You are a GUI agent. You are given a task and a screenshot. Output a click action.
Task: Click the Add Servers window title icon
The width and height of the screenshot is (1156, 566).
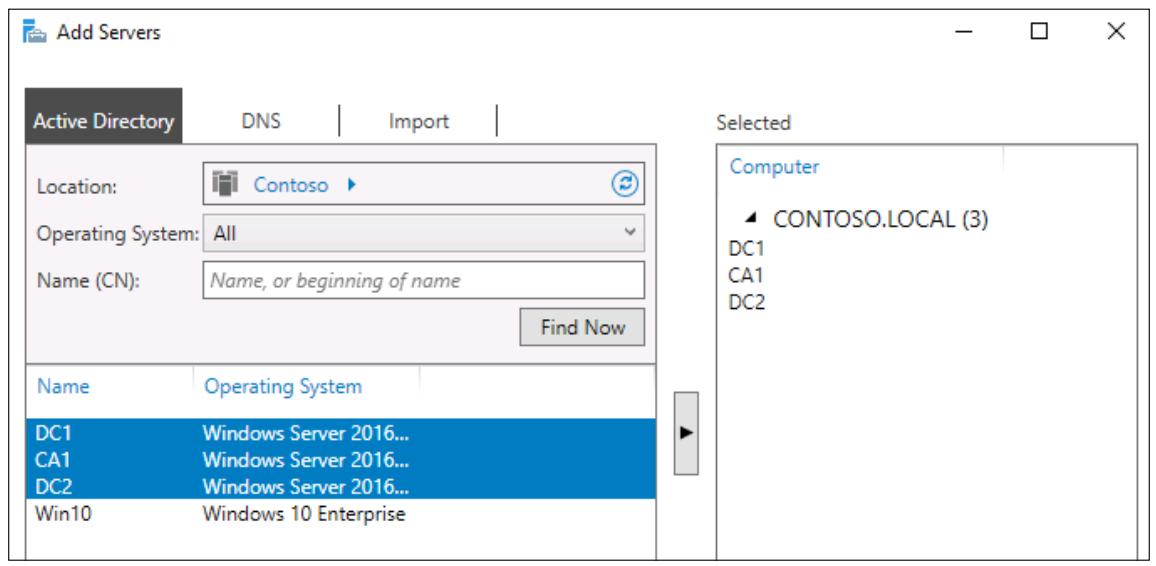(x=35, y=33)
